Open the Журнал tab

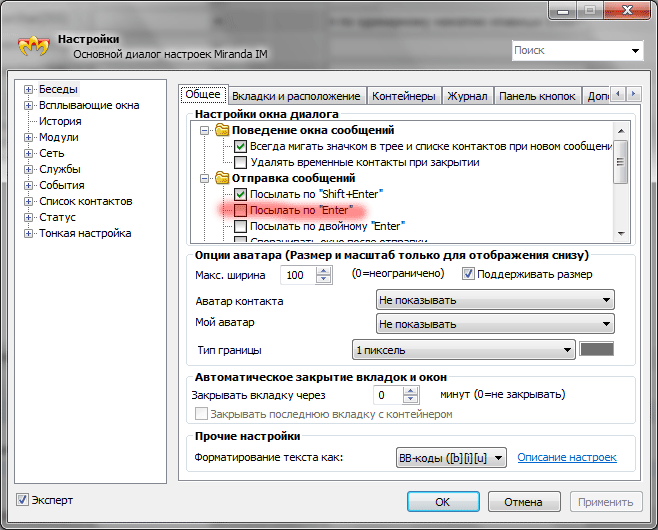467,96
